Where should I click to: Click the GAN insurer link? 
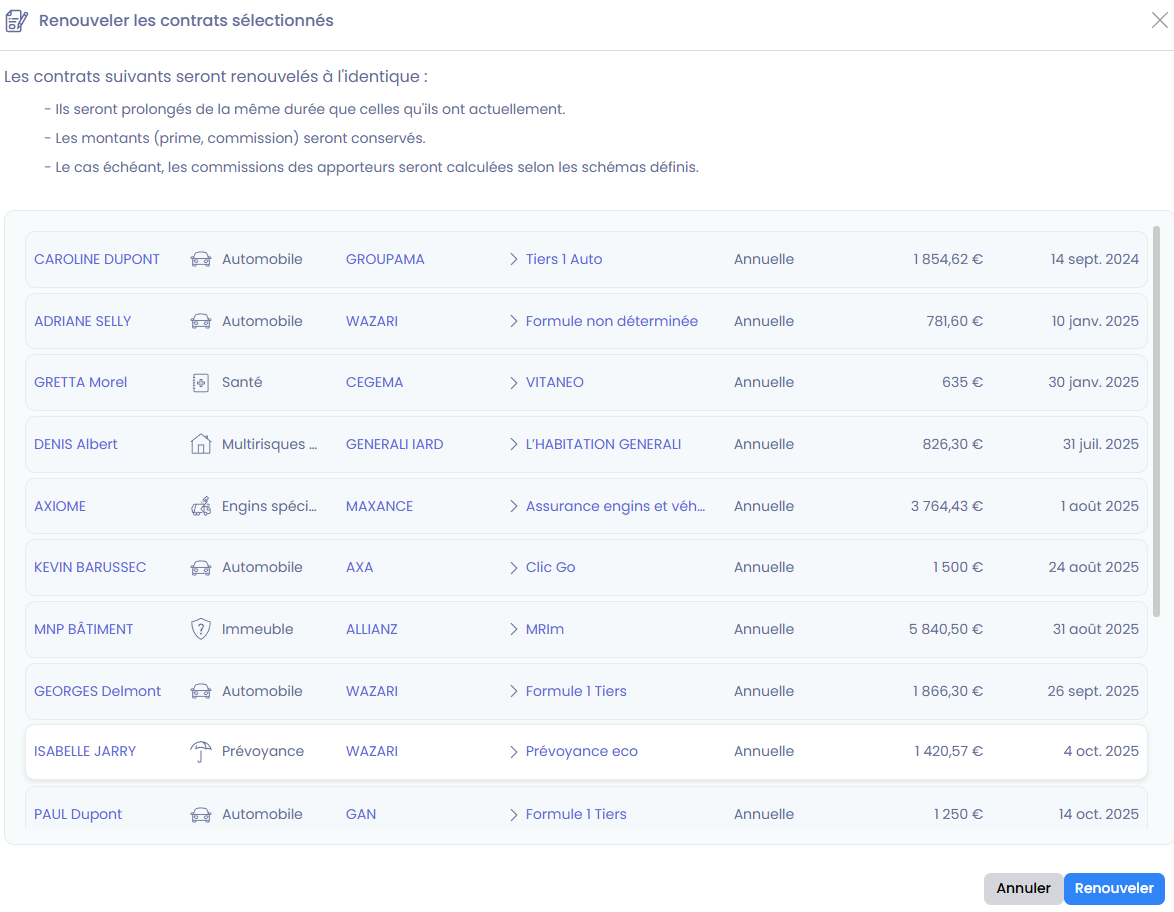(x=361, y=815)
